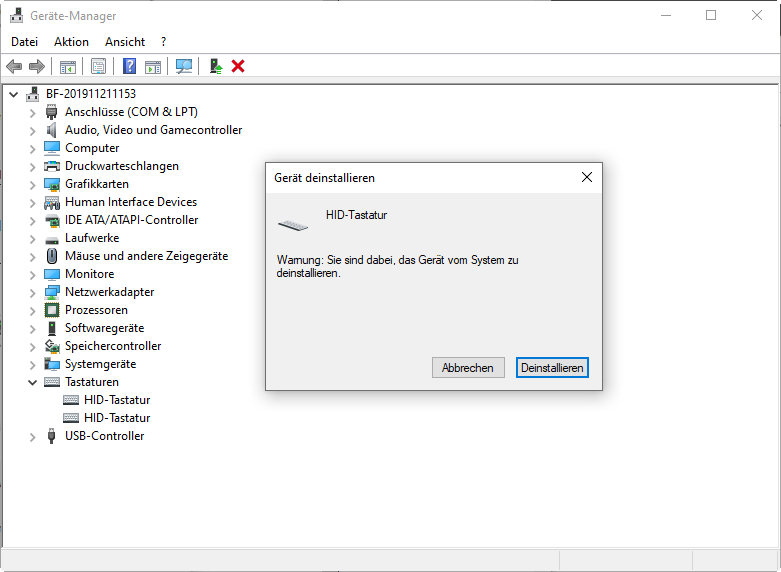Open the ? help menu
781x572 pixels.
pos(163,42)
